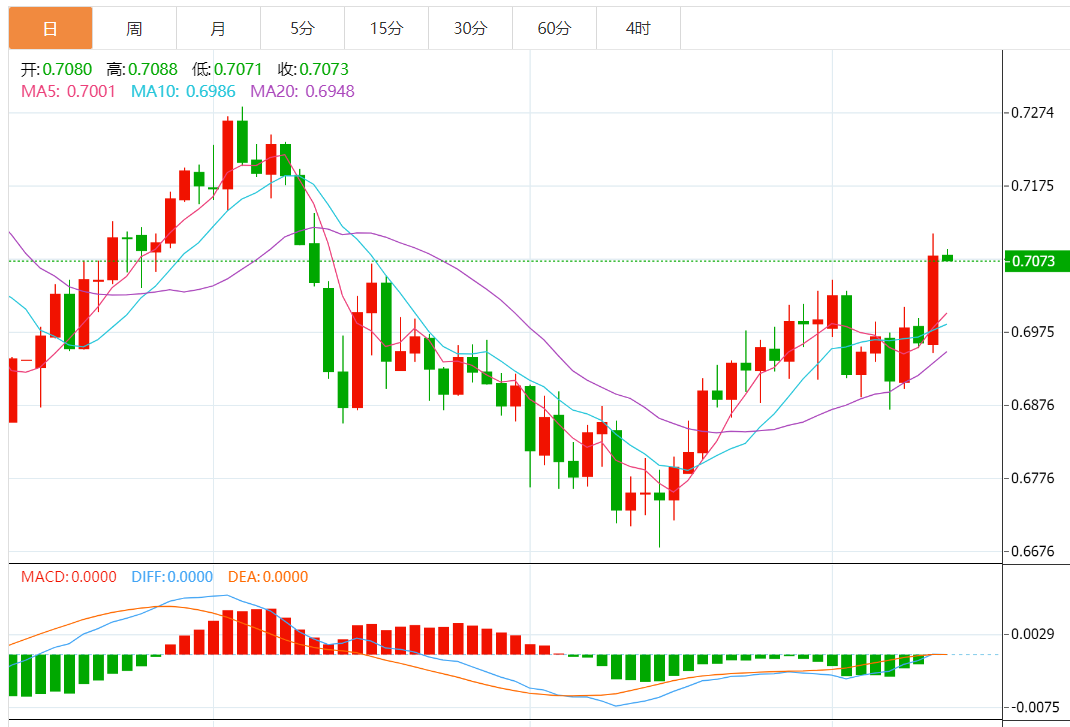The image size is (1070, 727).
Task: Click the opening price 开:0.7080
Action: point(56,69)
